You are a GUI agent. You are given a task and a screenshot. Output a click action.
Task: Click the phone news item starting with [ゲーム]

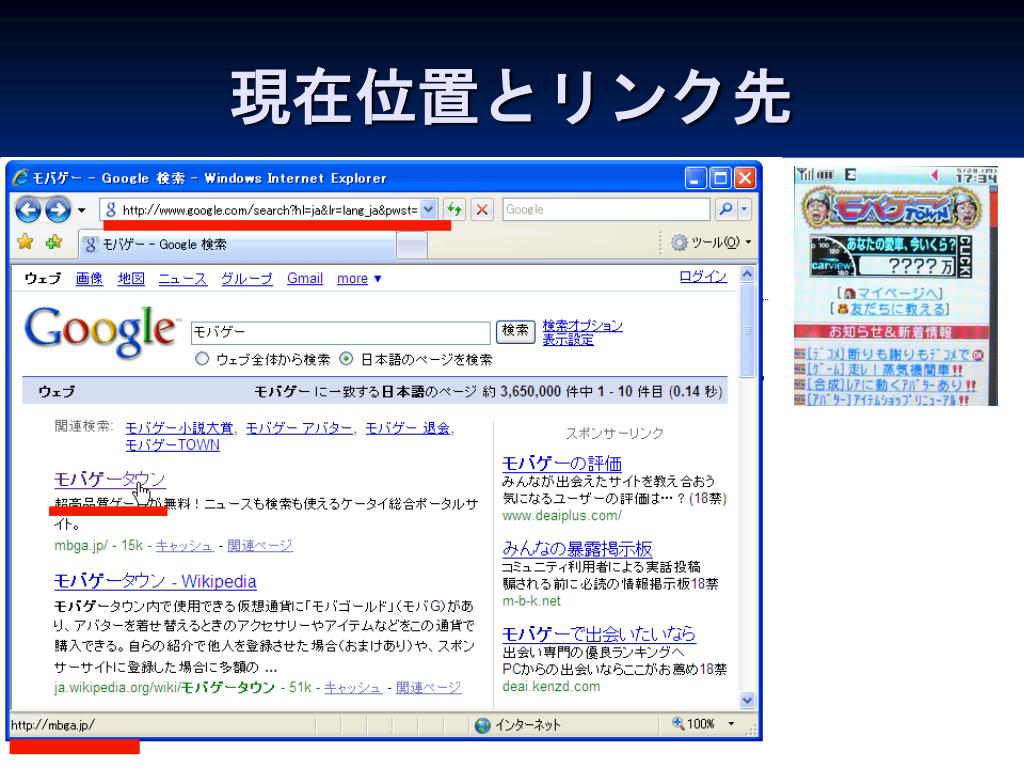(x=879, y=370)
